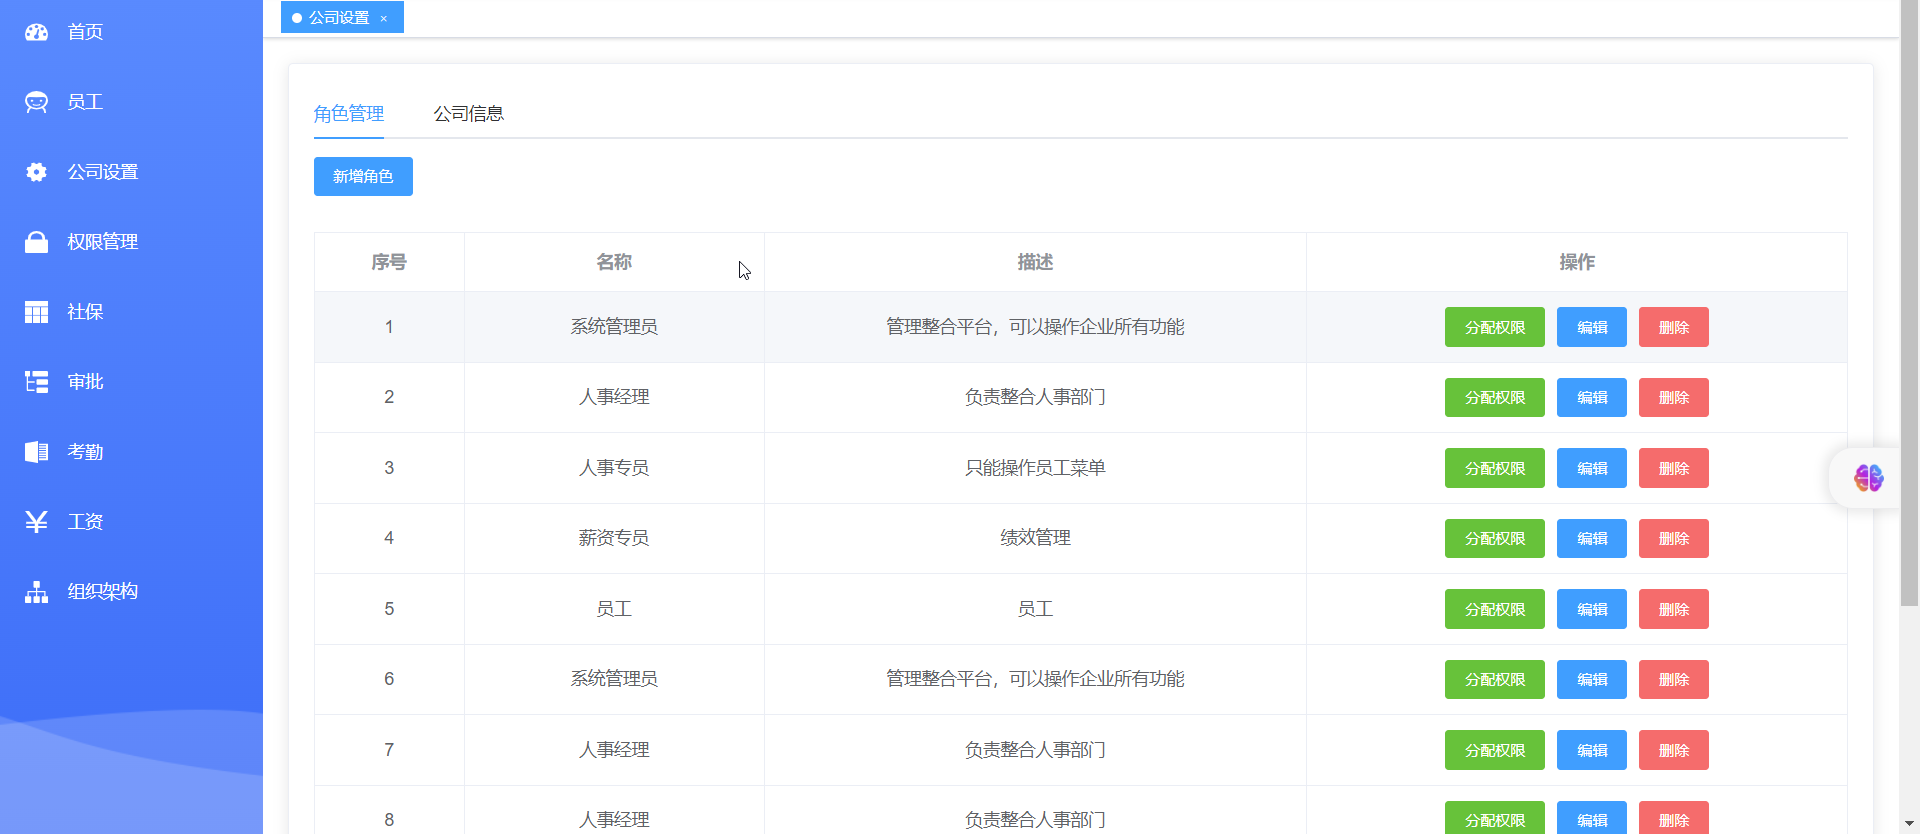Delete the 人事专员 role
Screen dimensions: 1920x834
(1674, 468)
